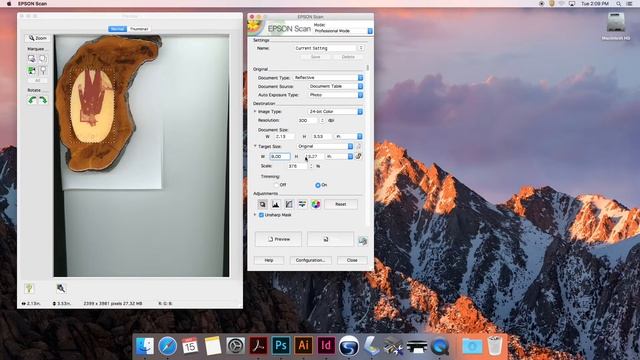The width and height of the screenshot is (640, 360).
Task: Open System Preferences from the dock
Action: [x=236, y=346]
